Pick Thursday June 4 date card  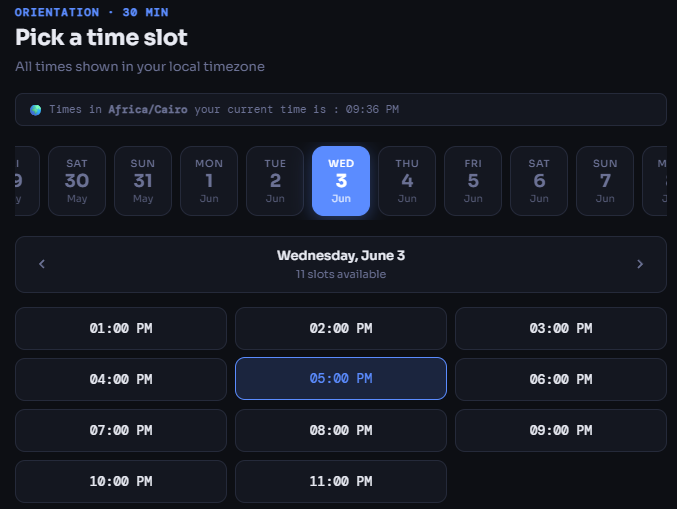click(407, 181)
